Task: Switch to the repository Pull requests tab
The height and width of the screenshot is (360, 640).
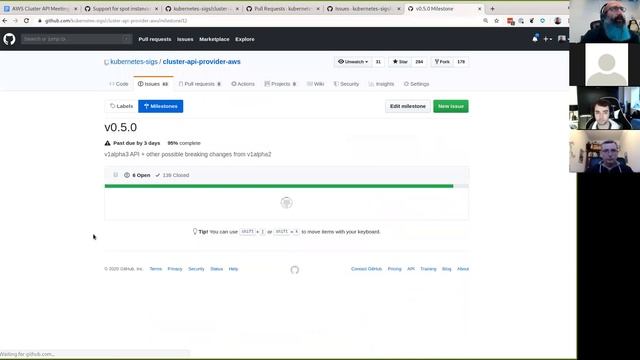Action: coord(200,84)
